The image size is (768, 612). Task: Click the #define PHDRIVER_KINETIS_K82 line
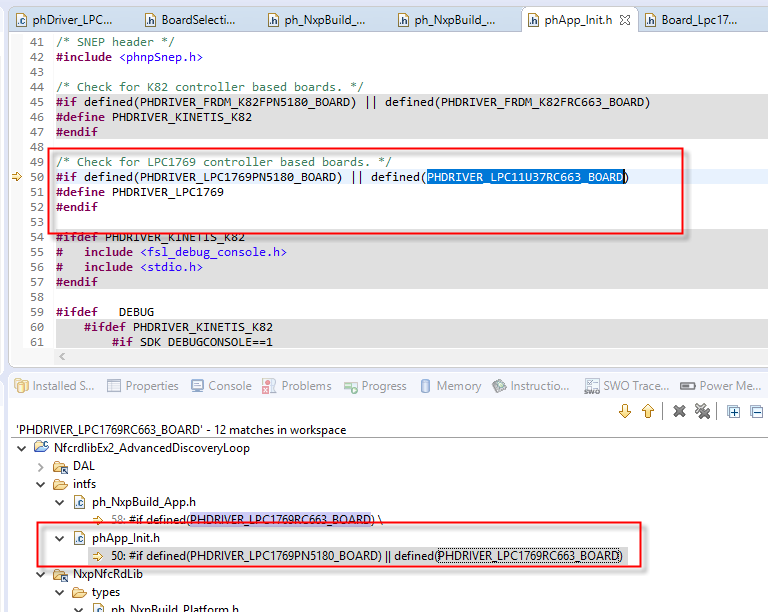(154, 118)
